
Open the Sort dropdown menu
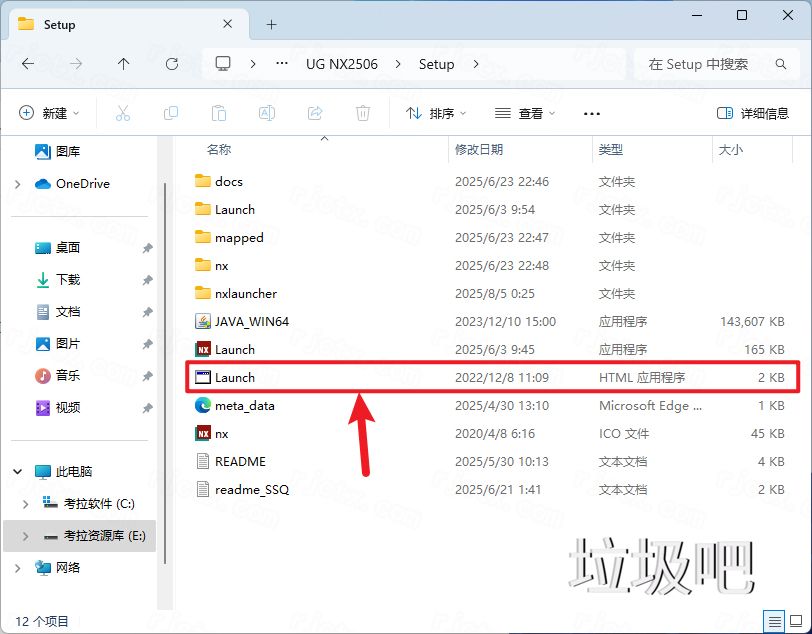pos(438,113)
